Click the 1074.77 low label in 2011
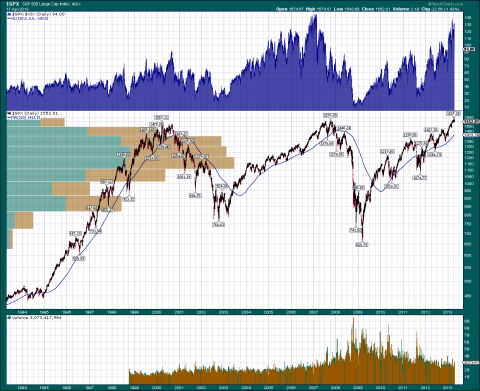480x391 pixels. (x=420, y=178)
